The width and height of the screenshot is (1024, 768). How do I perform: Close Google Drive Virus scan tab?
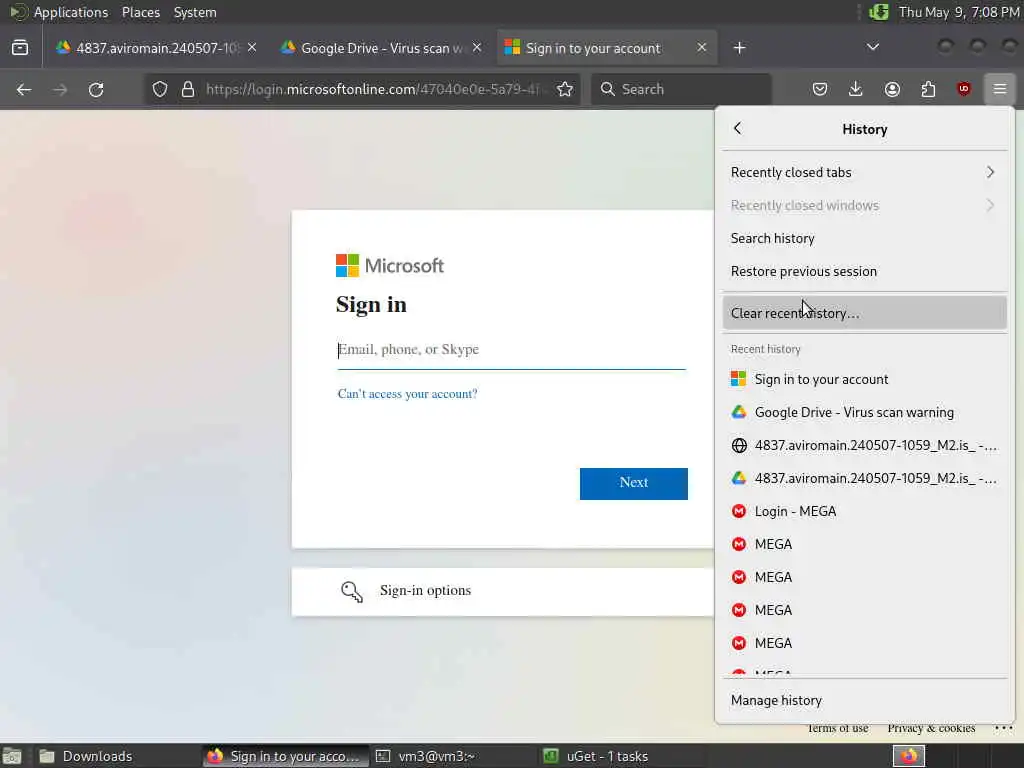[x=477, y=48]
